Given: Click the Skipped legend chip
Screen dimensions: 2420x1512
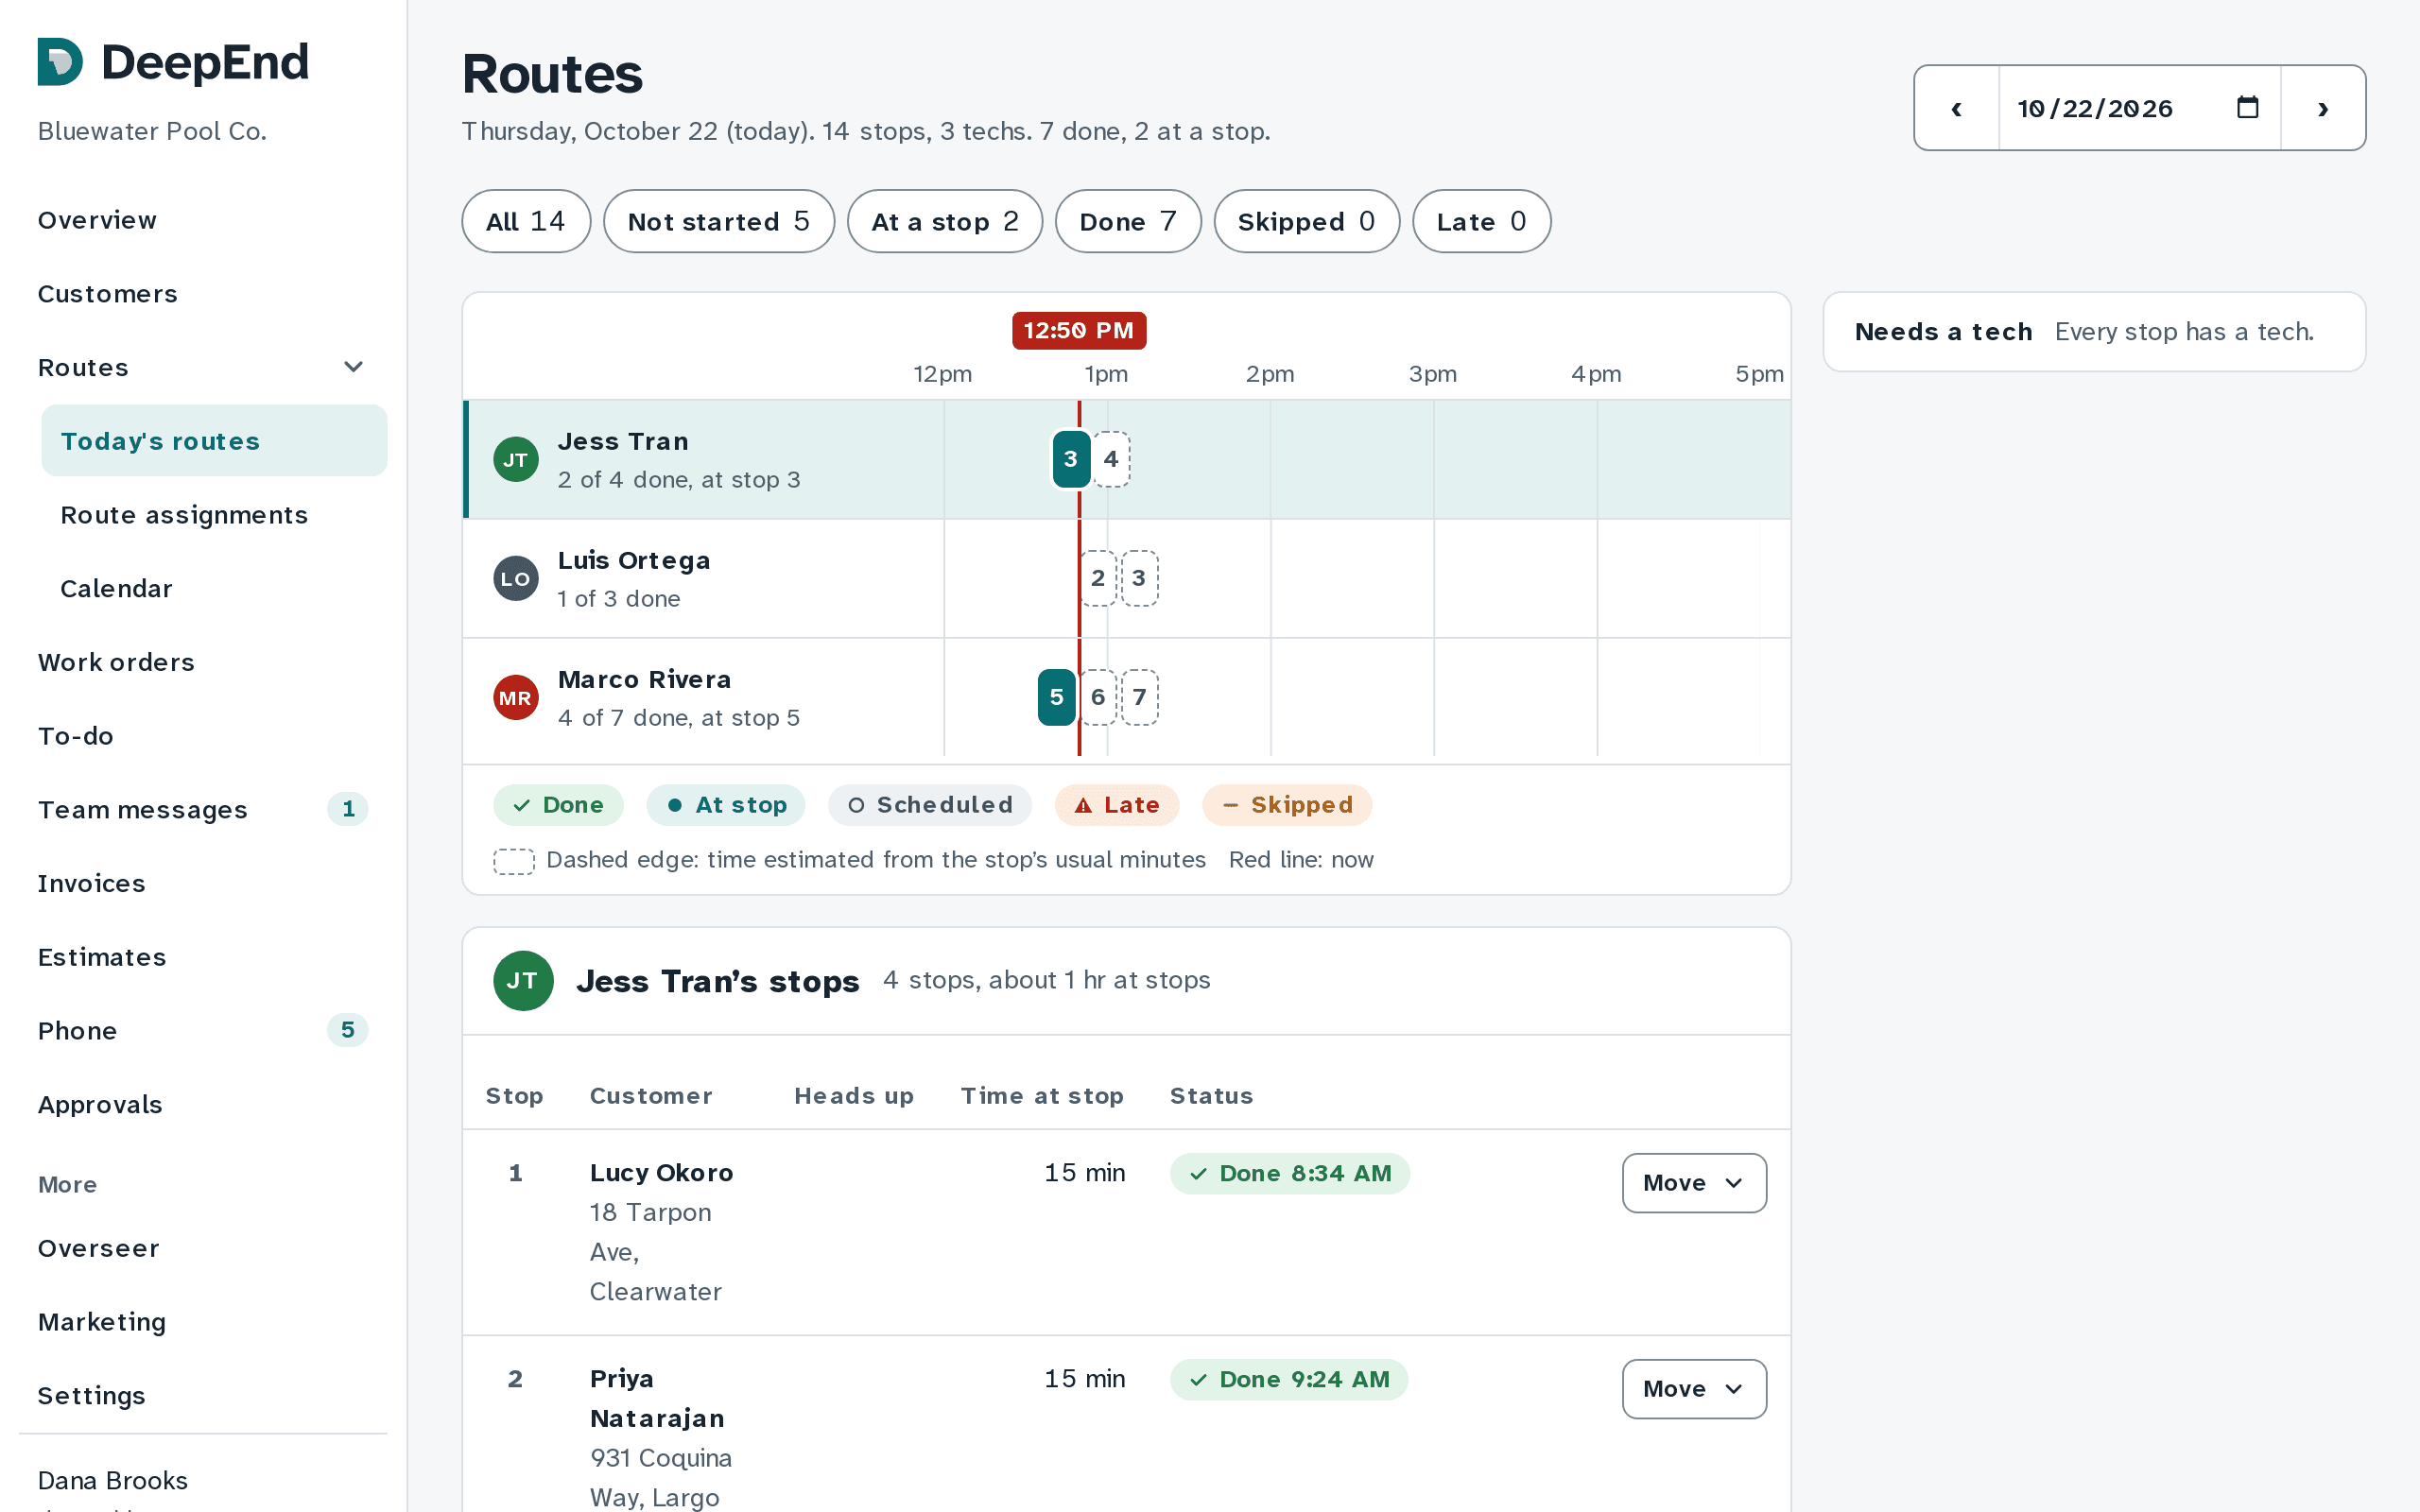Looking at the screenshot, I should 1287,805.
